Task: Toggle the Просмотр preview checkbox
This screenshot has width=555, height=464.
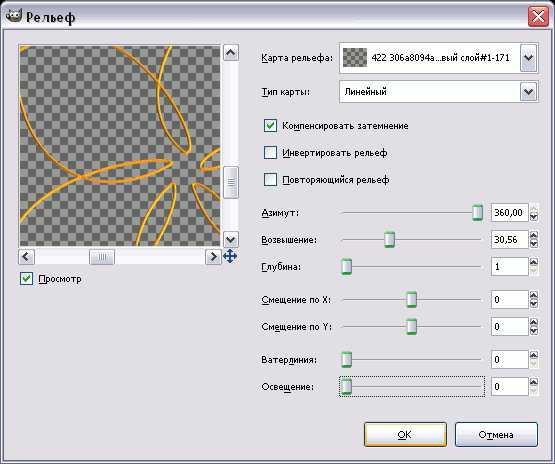Action: pyautogui.click(x=27, y=279)
